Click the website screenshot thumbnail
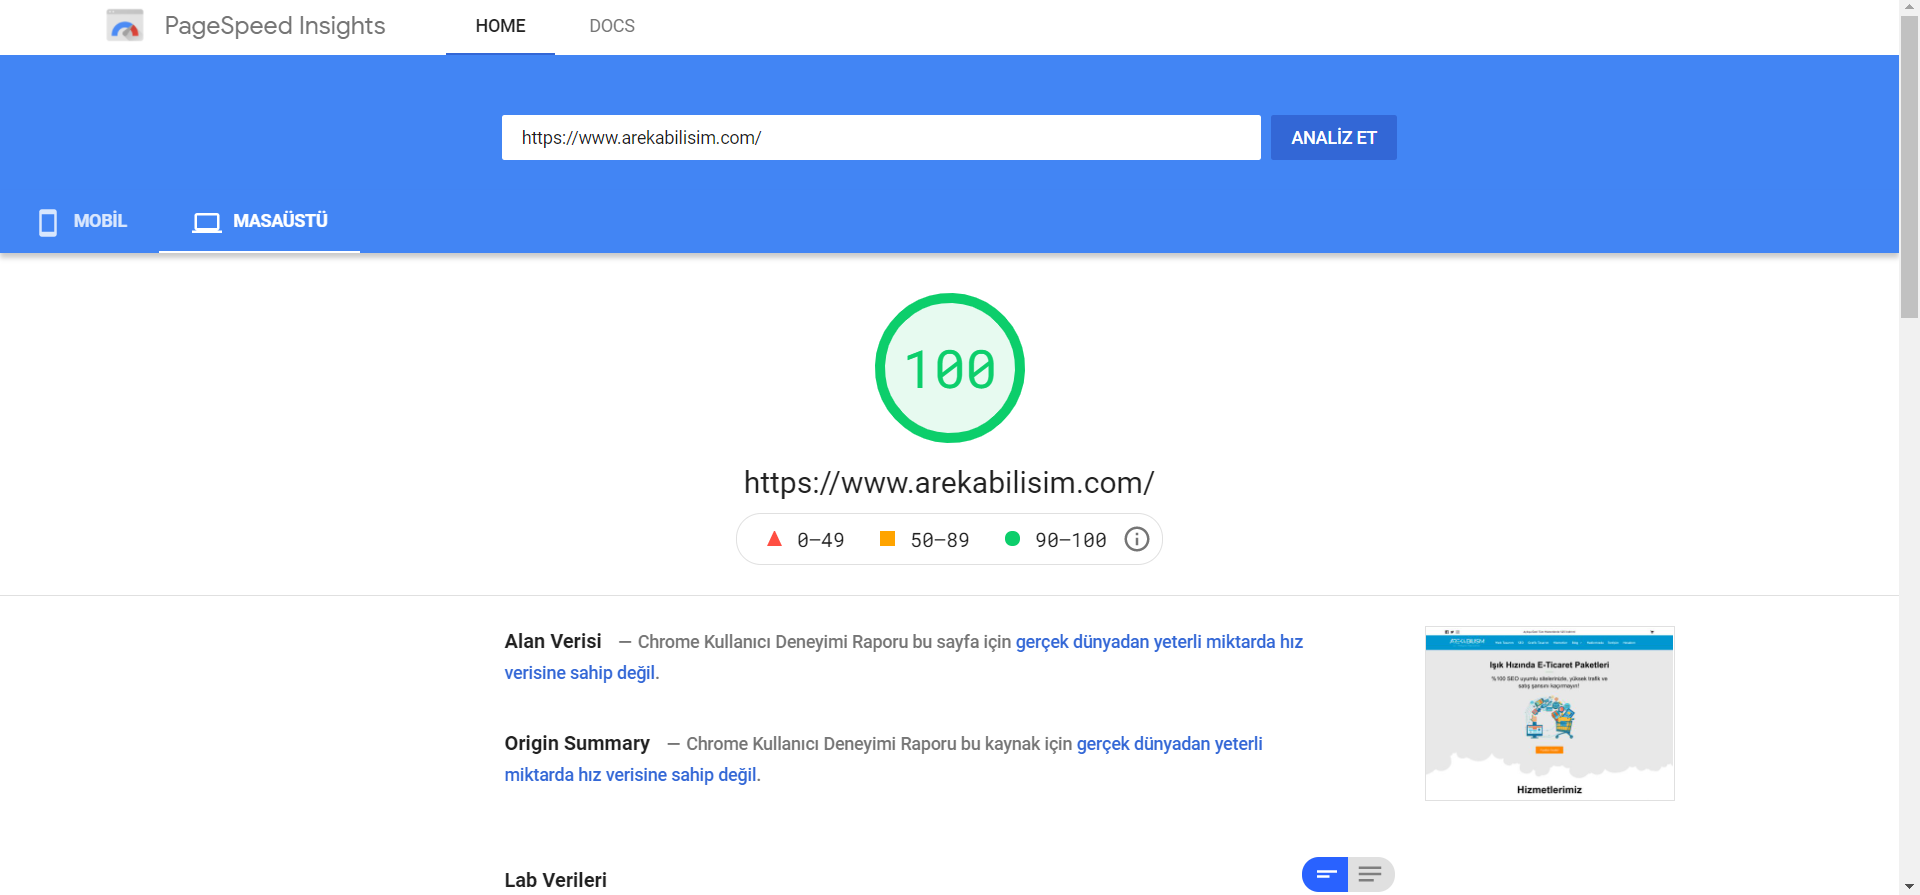 [1549, 713]
